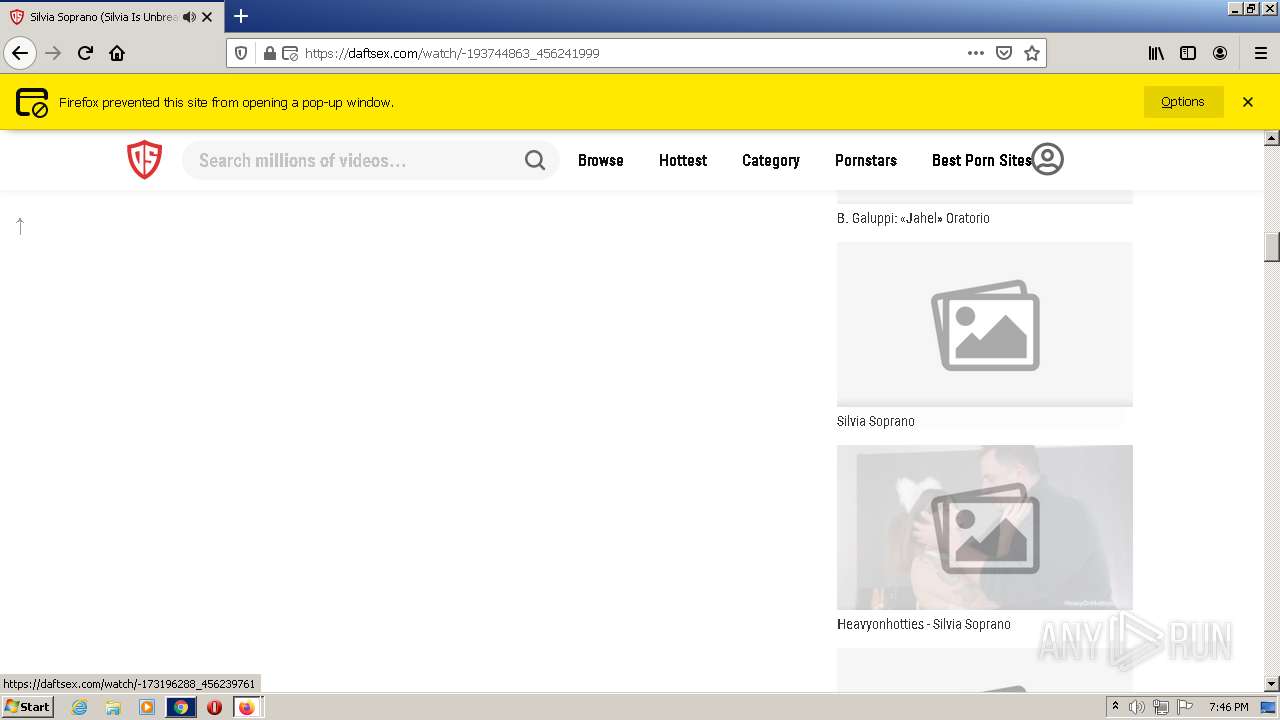Click the 7:46 PM taskbar clock
The width and height of the screenshot is (1280, 720).
coord(1228,707)
